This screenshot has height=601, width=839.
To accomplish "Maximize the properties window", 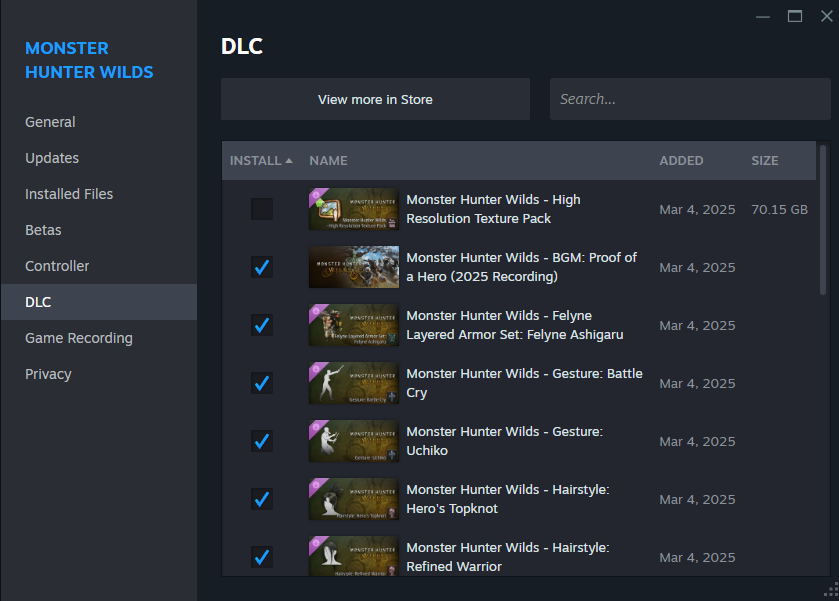I will [795, 16].
